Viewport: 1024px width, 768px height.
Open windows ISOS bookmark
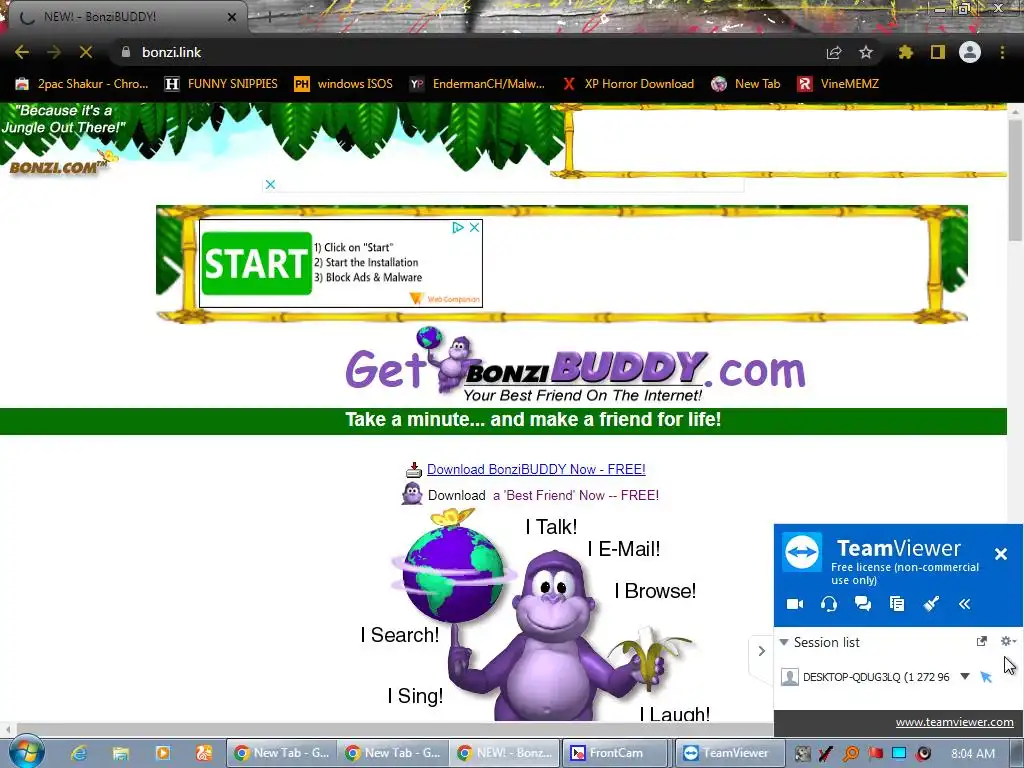[344, 84]
